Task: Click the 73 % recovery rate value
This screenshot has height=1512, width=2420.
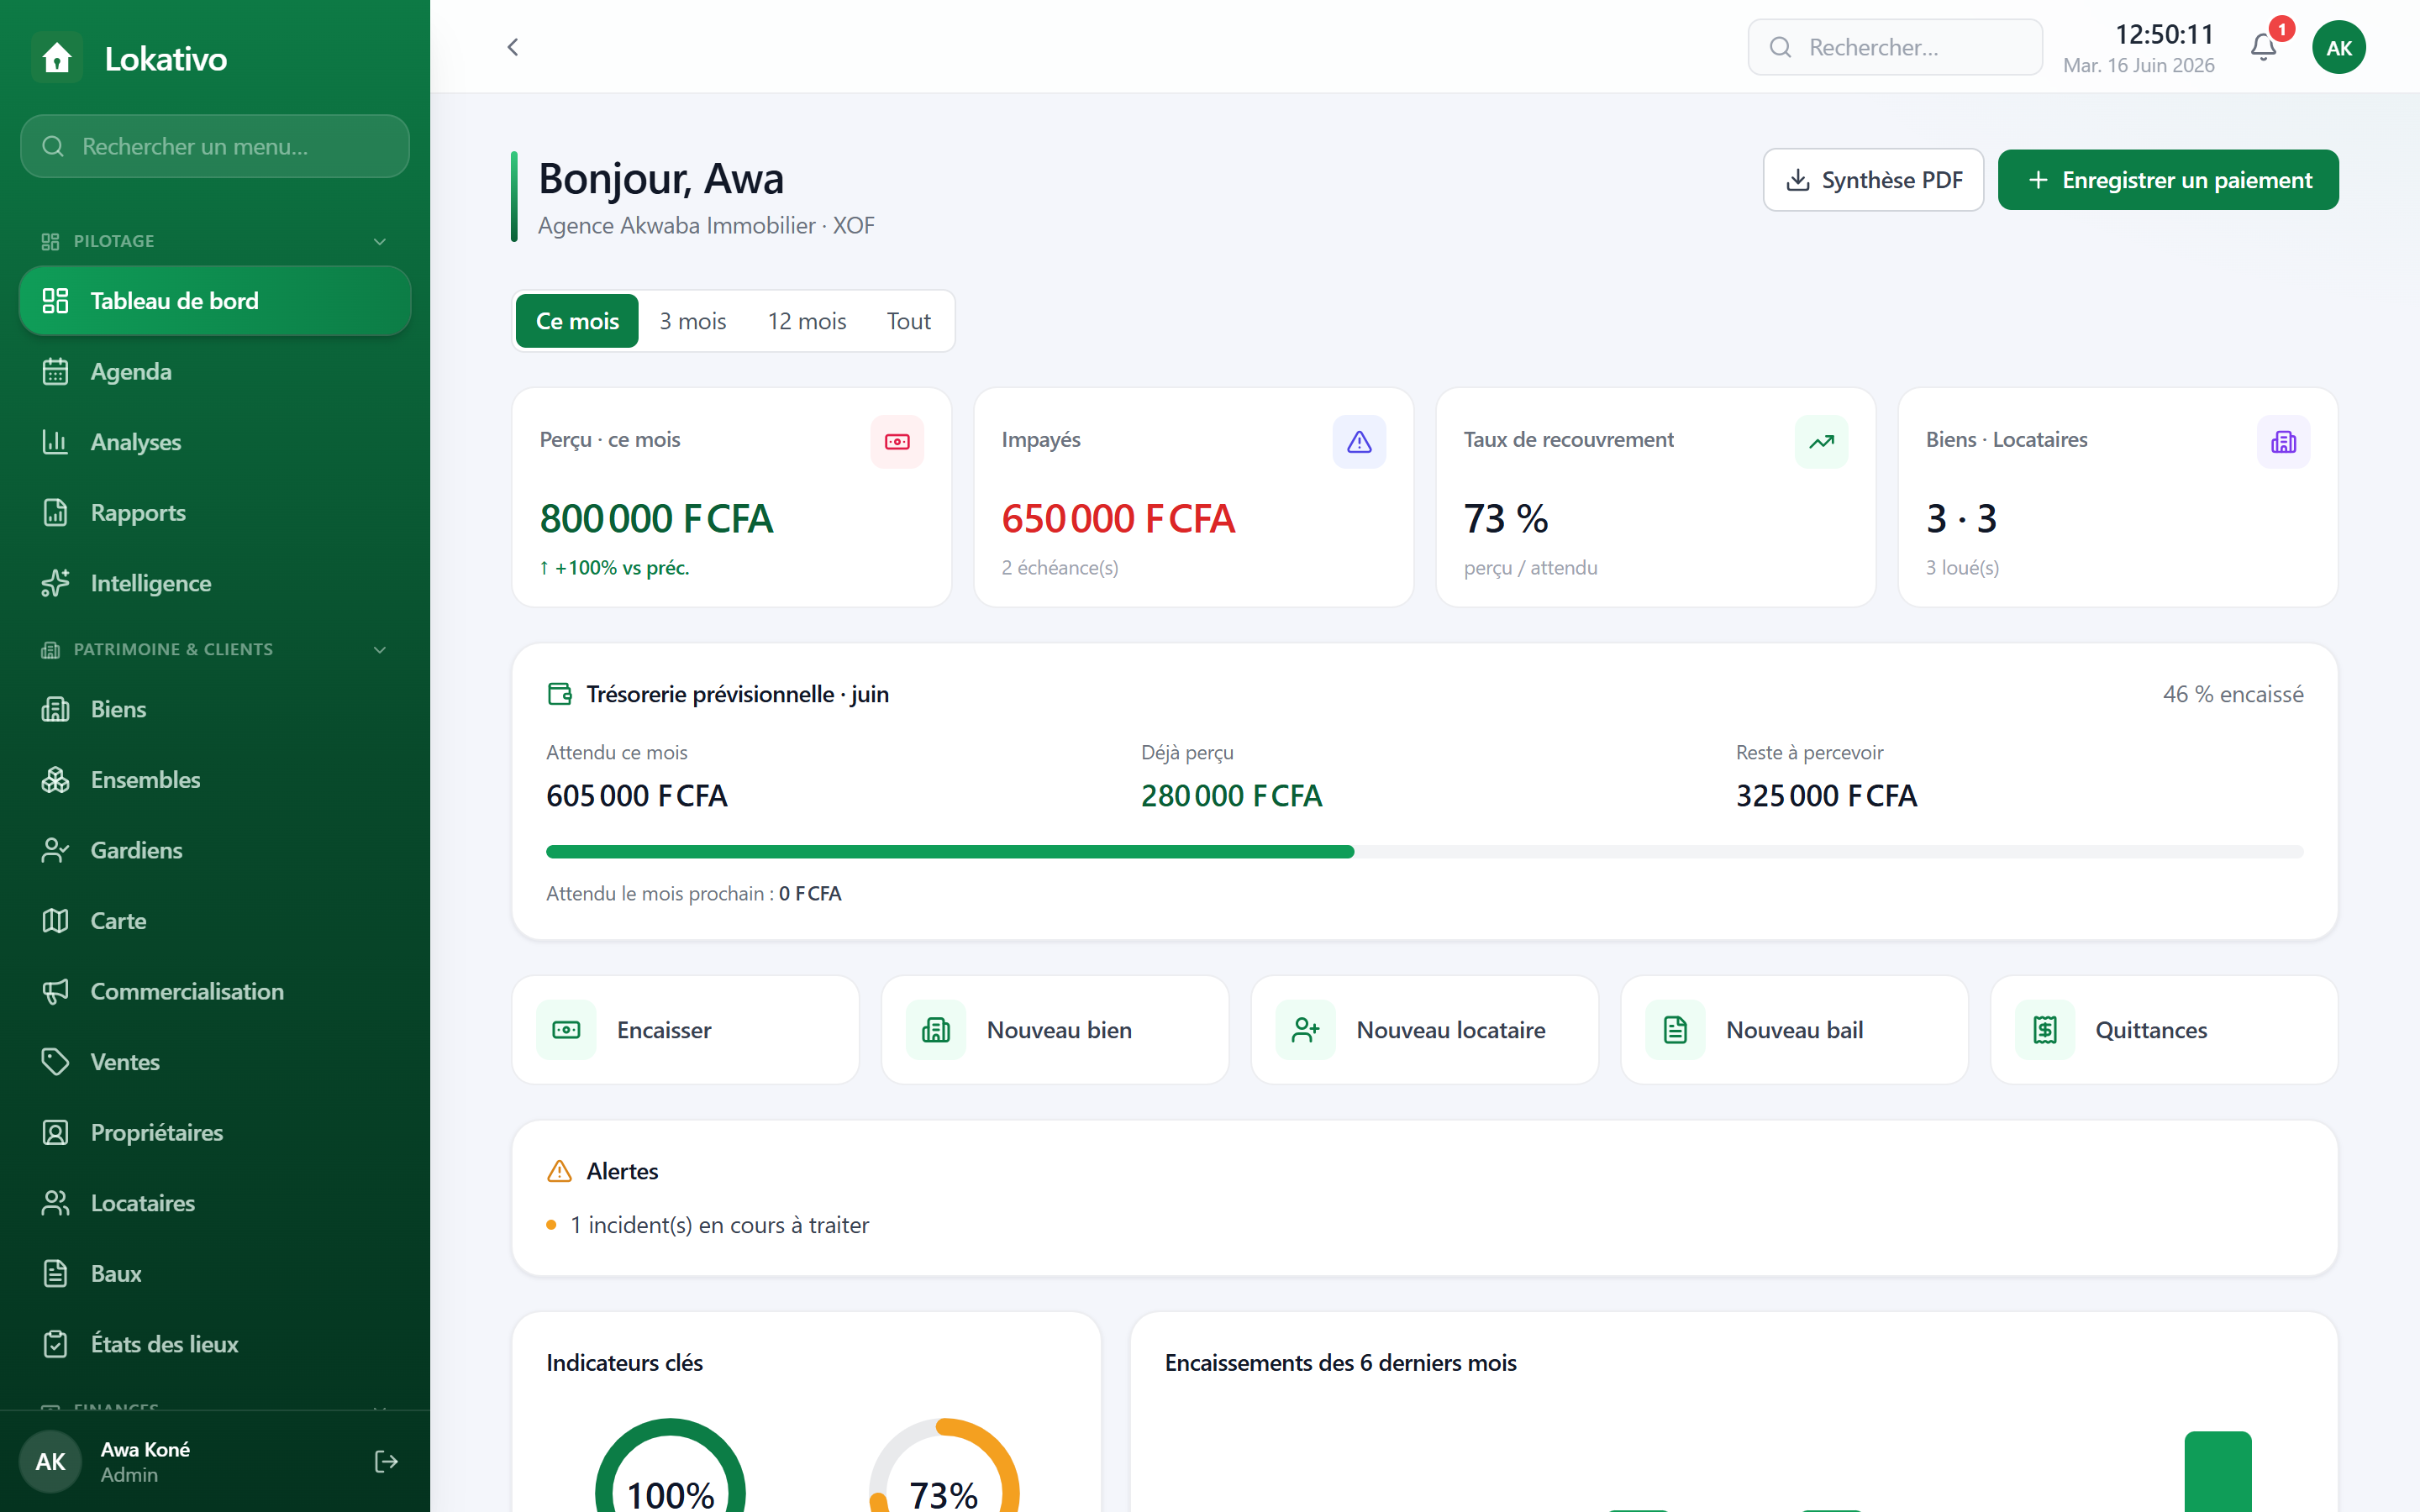Action: 1506,519
